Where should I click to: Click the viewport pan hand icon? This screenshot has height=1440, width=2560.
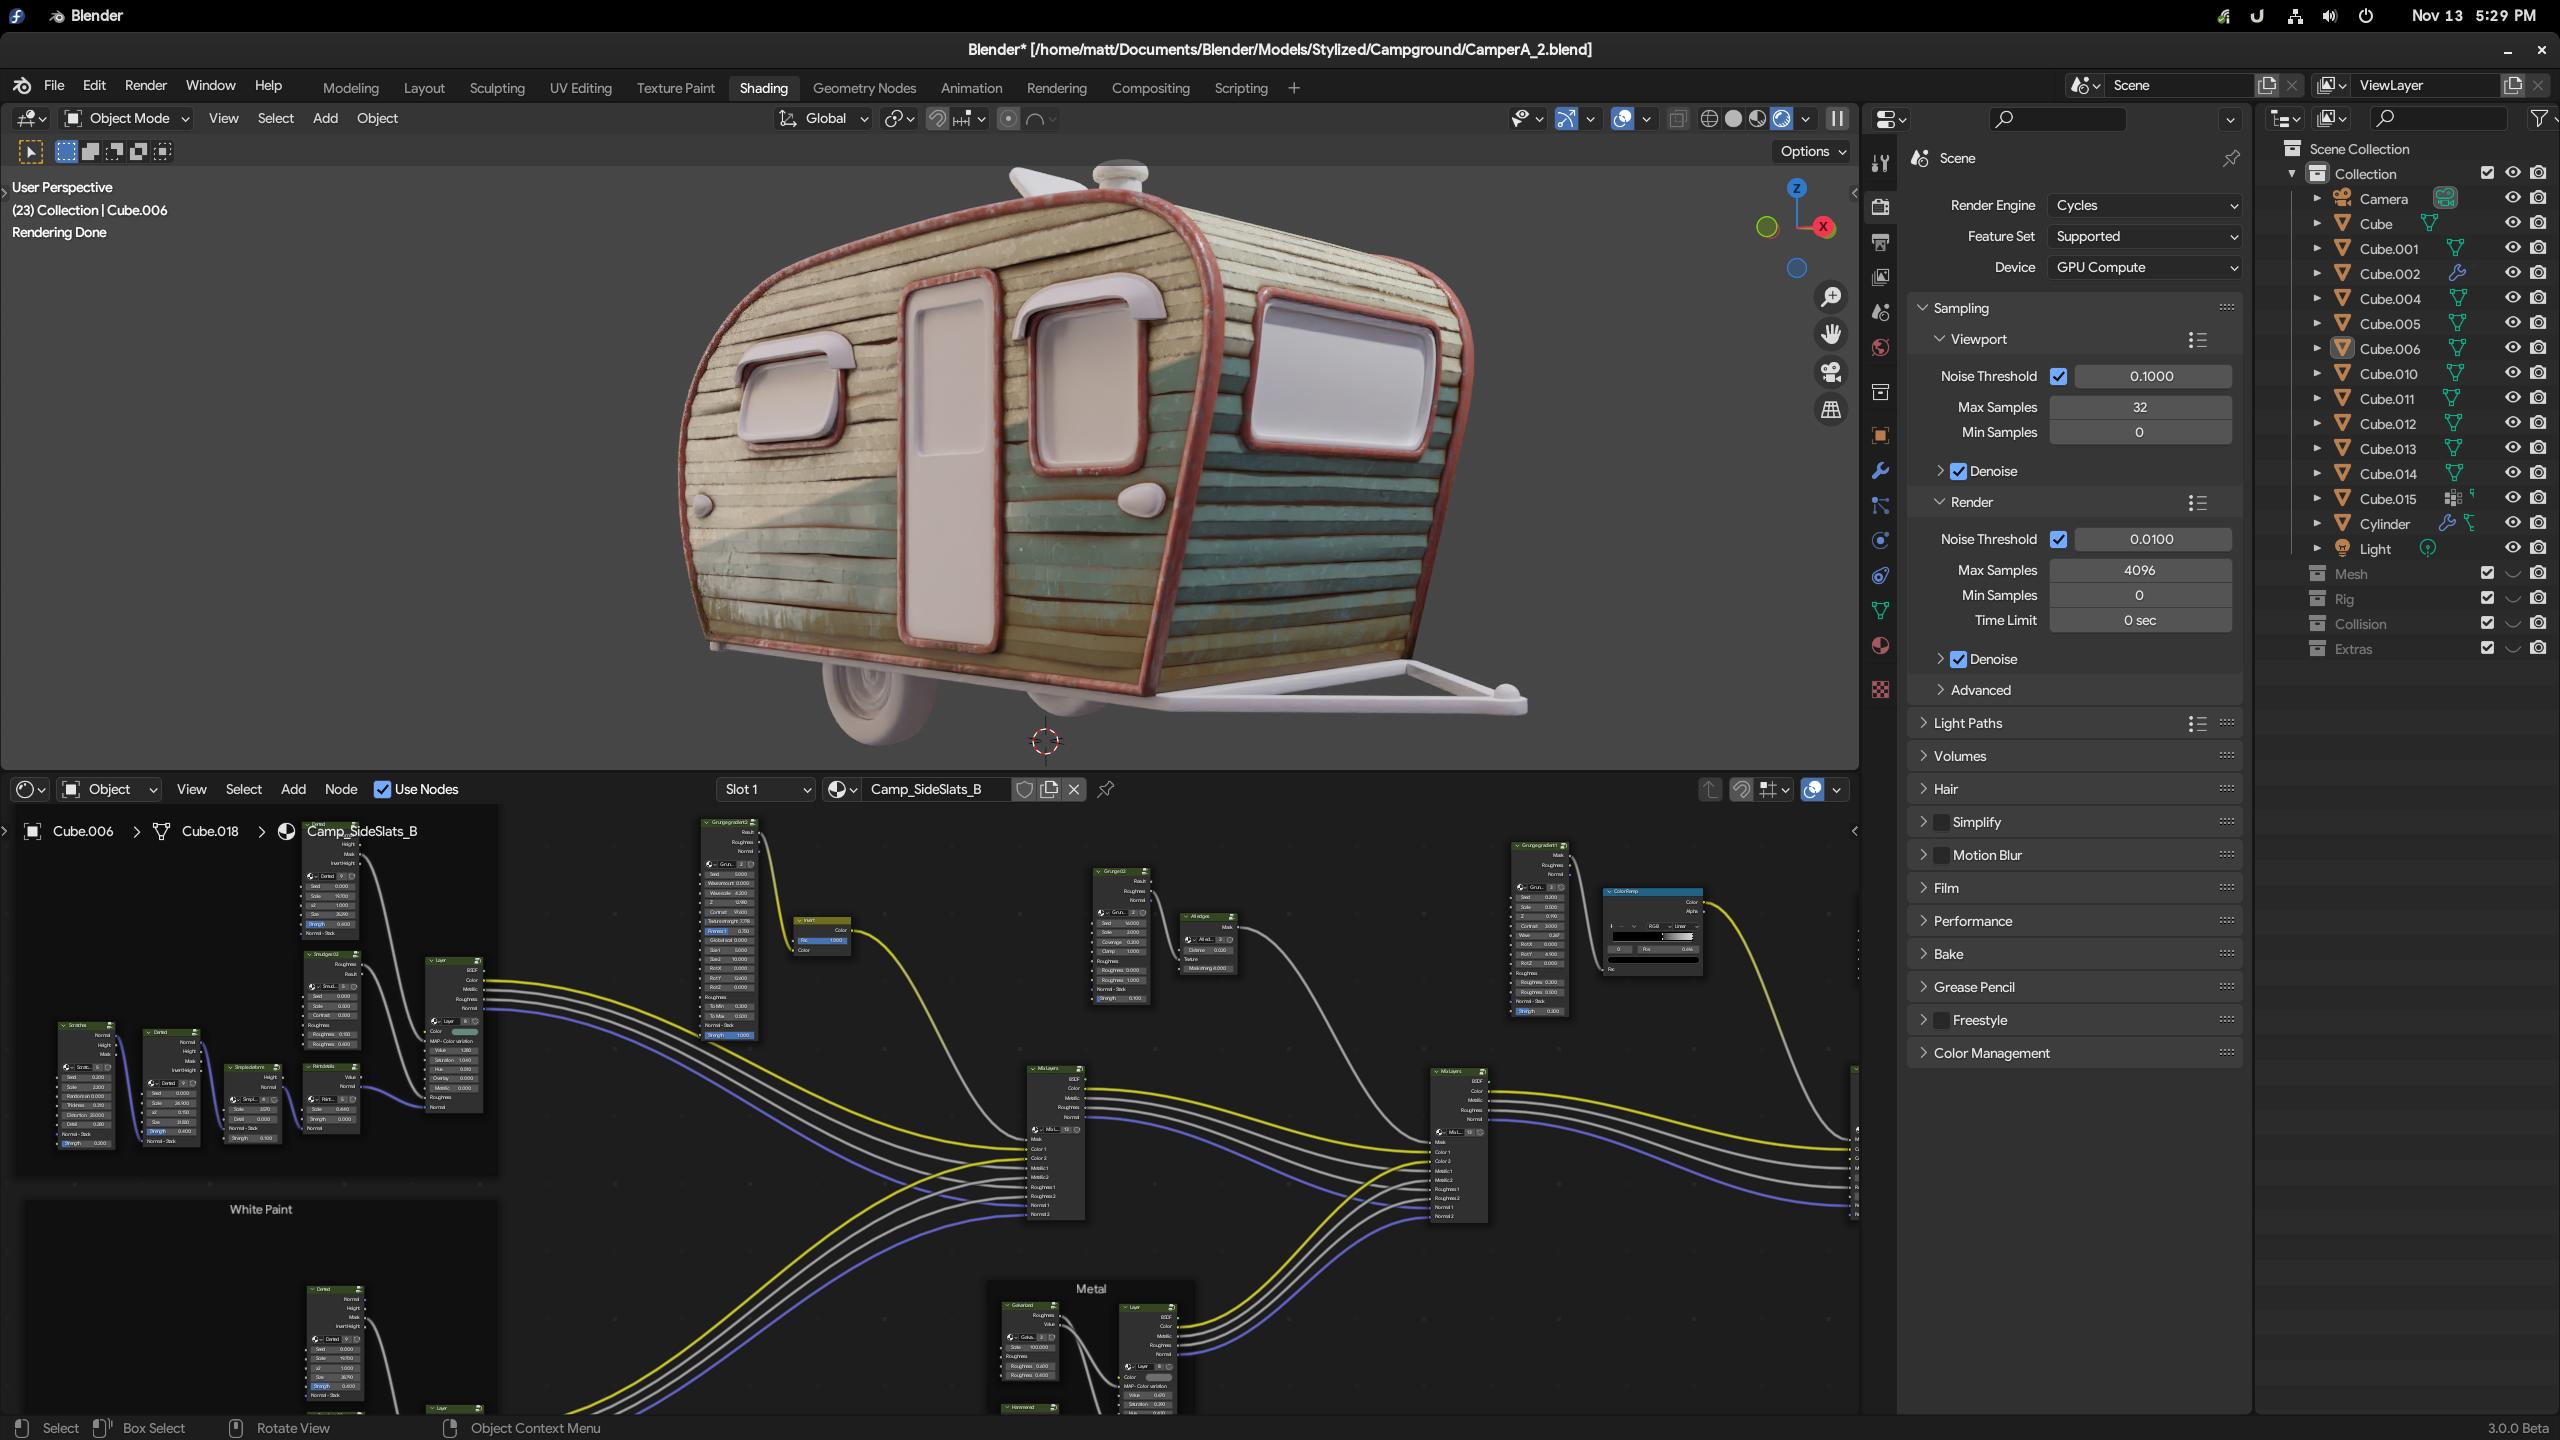click(x=1831, y=334)
